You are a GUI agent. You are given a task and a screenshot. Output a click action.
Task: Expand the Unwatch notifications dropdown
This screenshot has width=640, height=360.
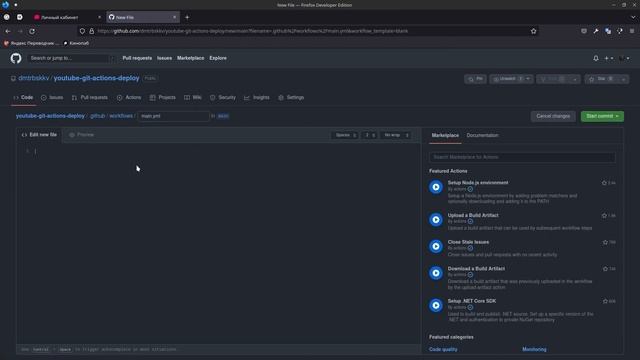click(528, 79)
